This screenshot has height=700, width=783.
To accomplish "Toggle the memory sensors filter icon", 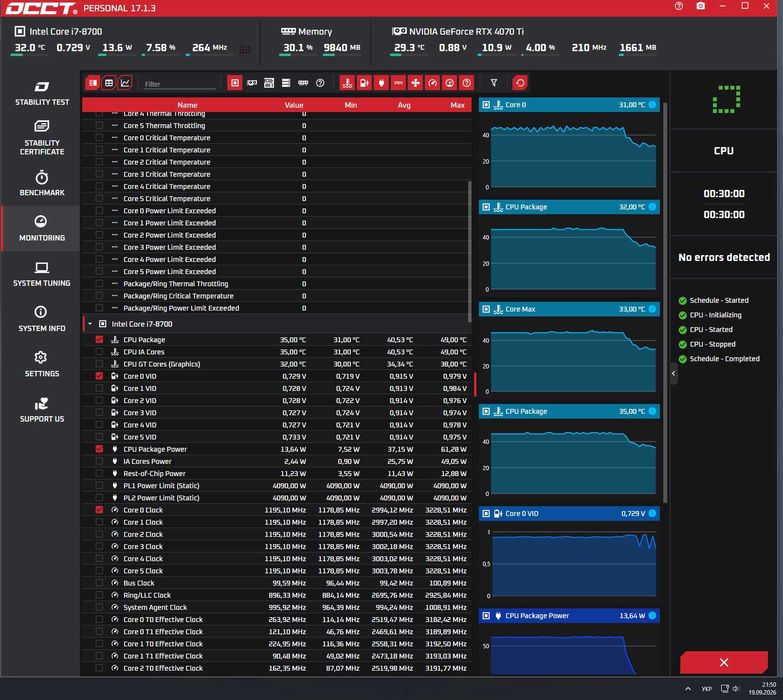I will pyautogui.click(x=303, y=83).
